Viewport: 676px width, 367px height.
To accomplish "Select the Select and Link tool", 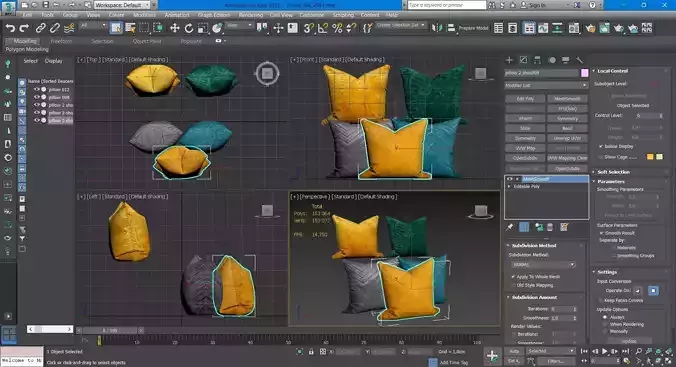I will pyautogui.click(x=41, y=28).
